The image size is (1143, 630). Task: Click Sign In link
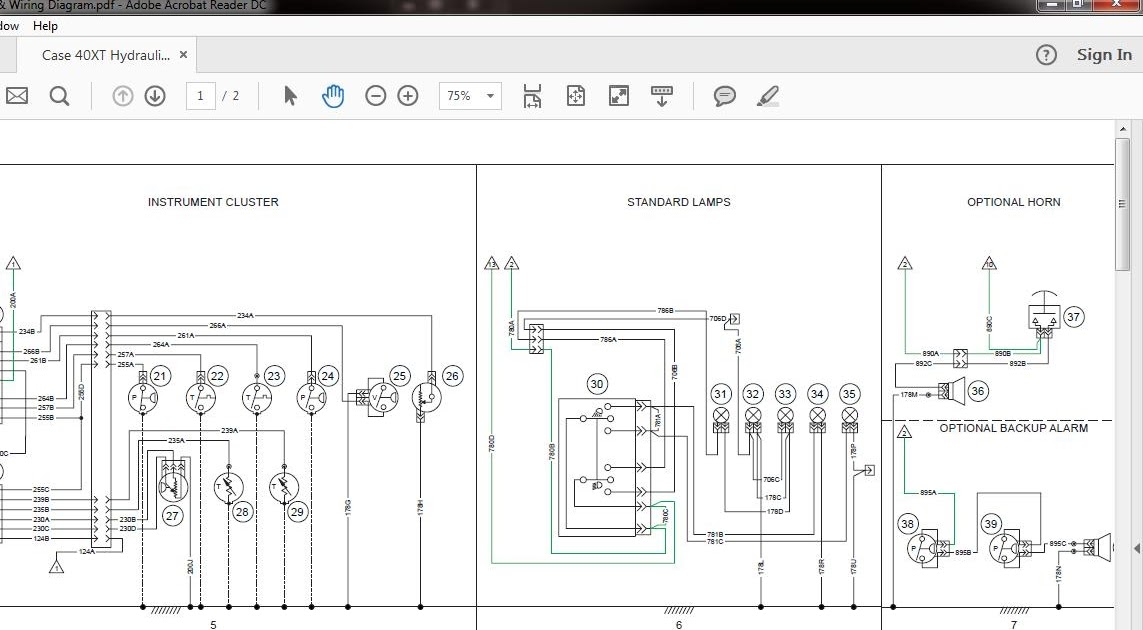click(1104, 55)
